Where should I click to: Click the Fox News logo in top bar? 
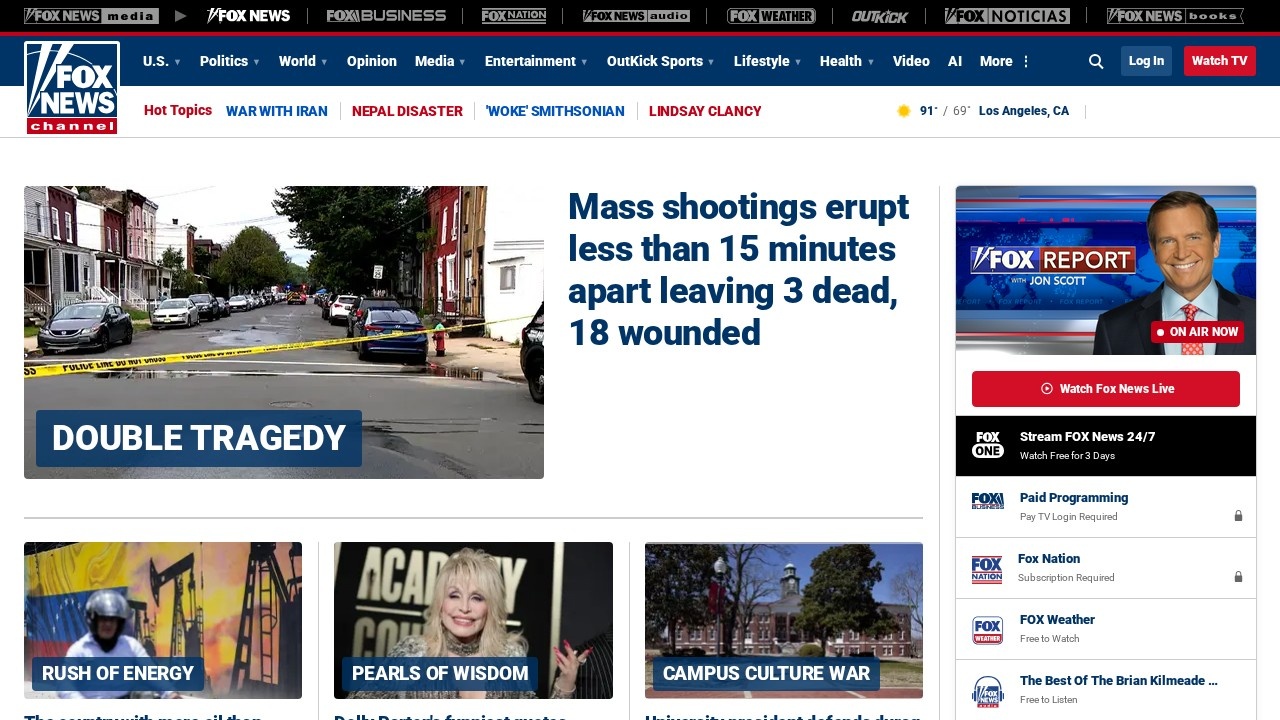(248, 16)
